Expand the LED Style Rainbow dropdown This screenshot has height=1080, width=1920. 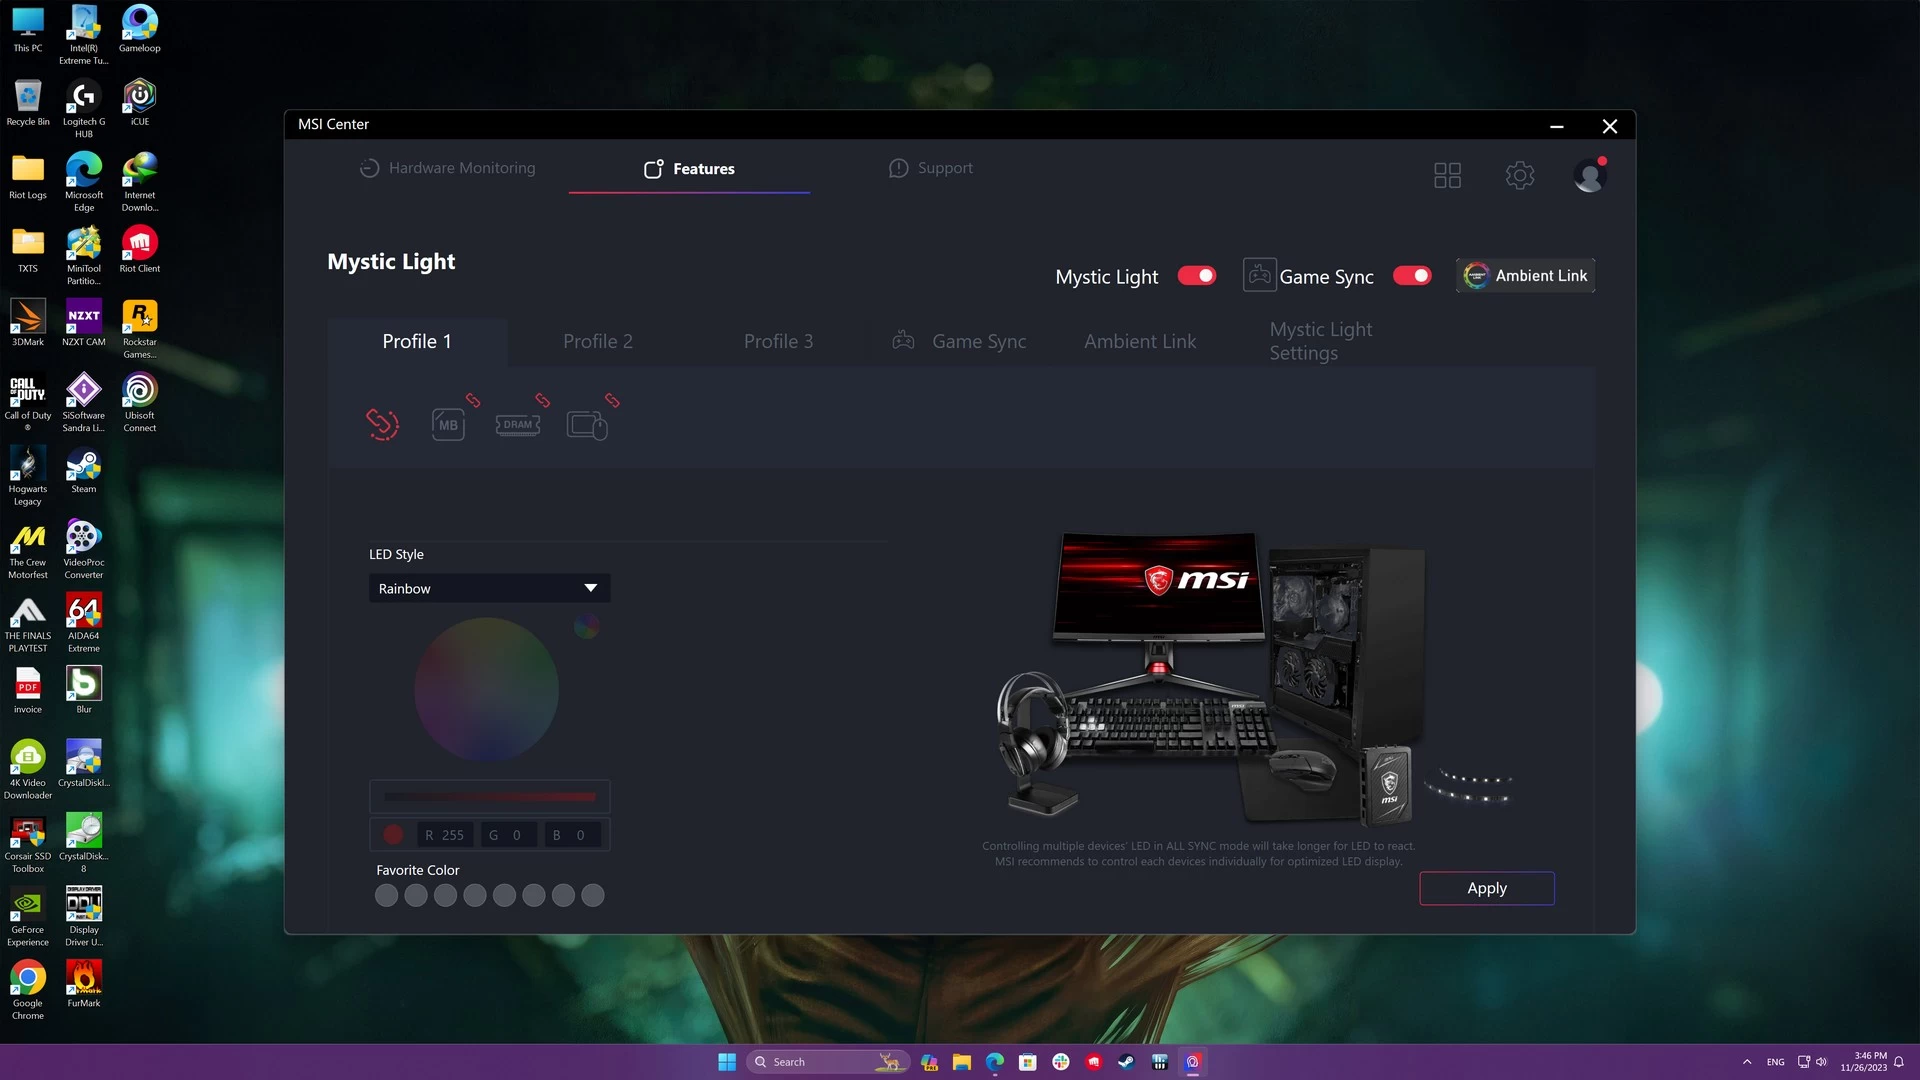pos(489,588)
